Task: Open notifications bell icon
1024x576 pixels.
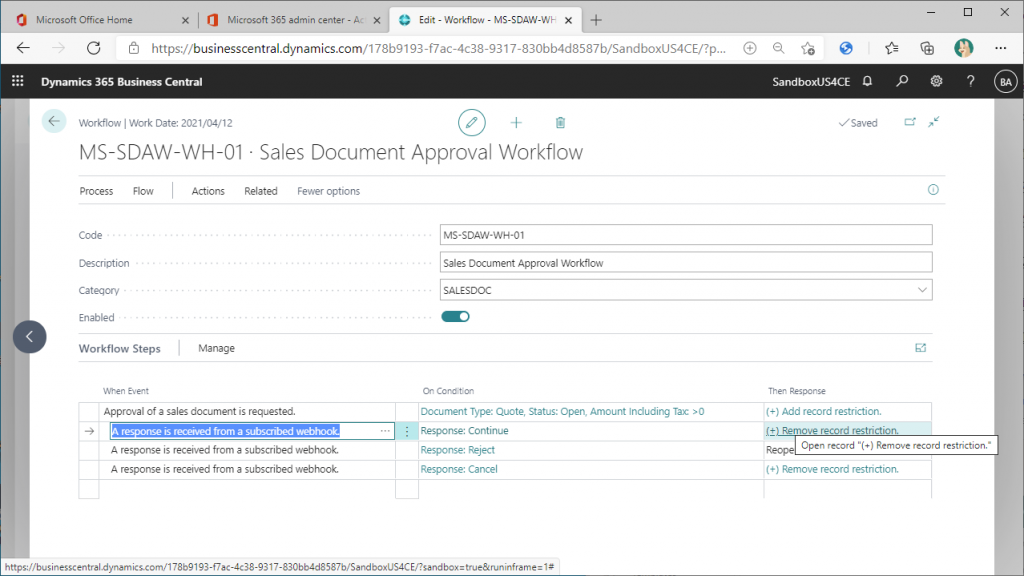Action: pos(867,82)
